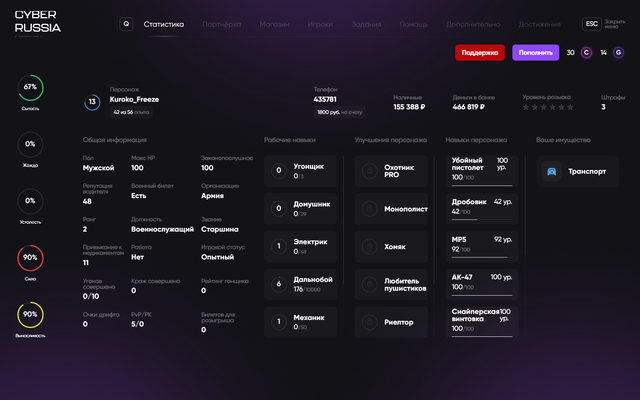Open the Дополнительно tab
This screenshot has width=640, height=400.
pos(473,24)
